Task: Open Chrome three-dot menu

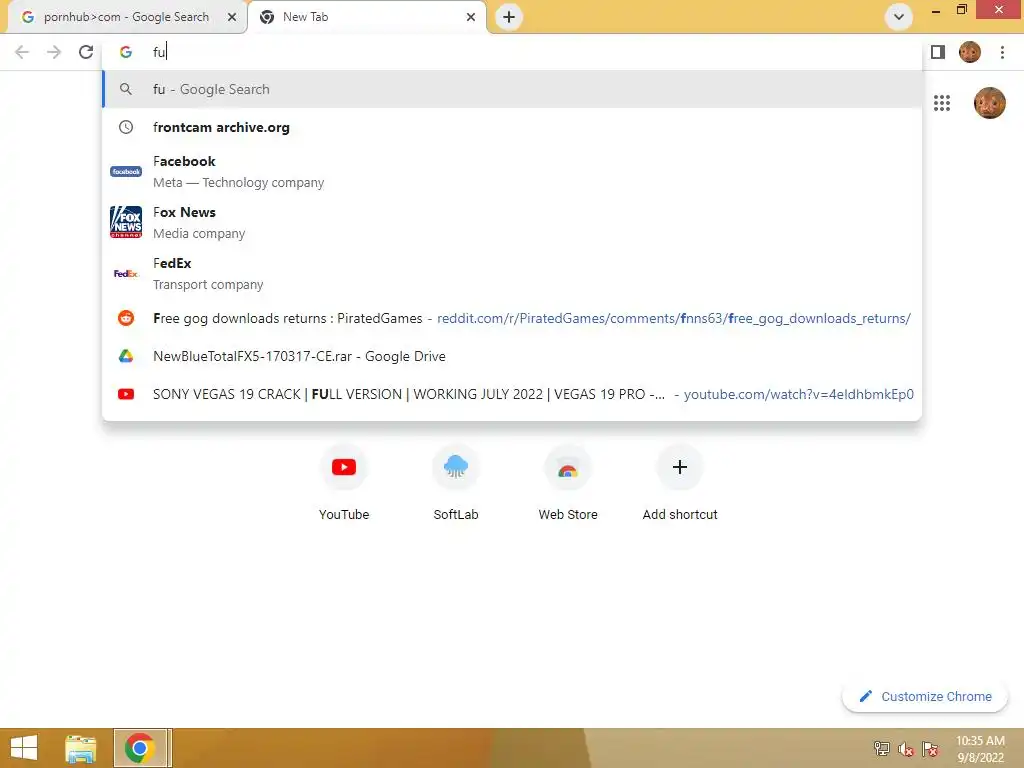Action: pos(1002,52)
